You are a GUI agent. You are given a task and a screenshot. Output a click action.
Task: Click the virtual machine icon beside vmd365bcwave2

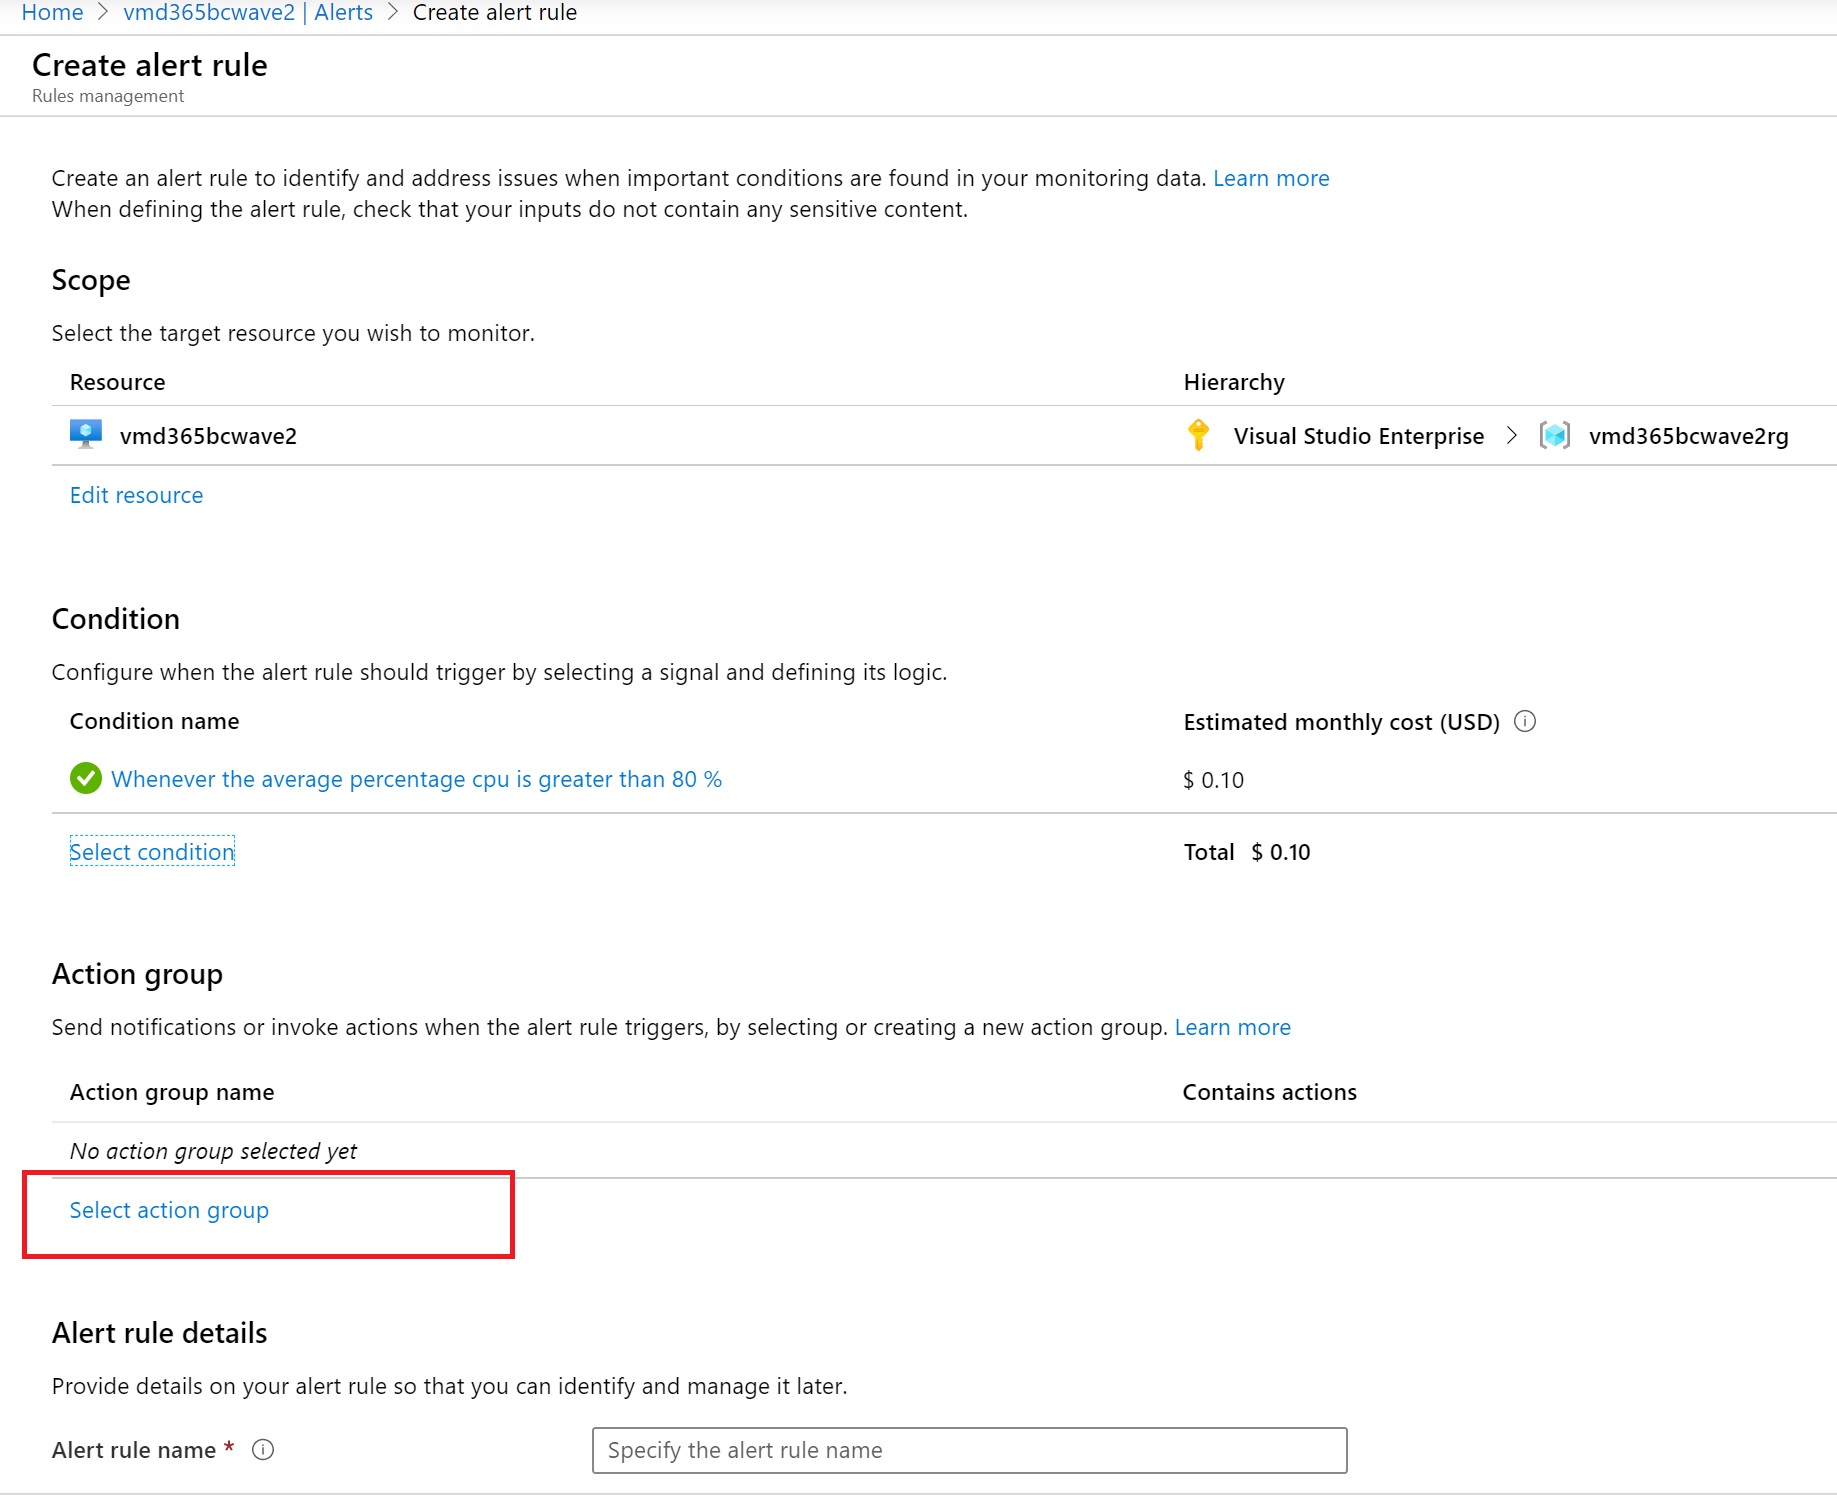85,435
